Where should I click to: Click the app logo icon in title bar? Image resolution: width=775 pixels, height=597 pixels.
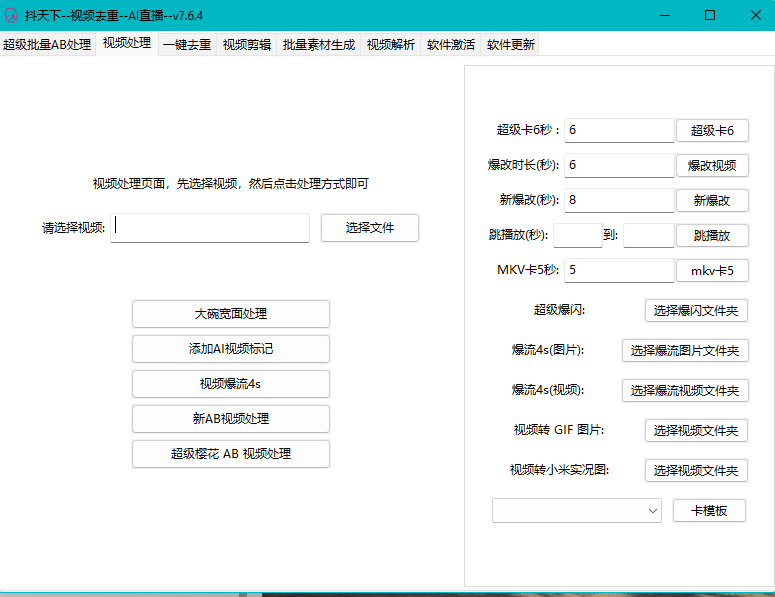(14, 15)
